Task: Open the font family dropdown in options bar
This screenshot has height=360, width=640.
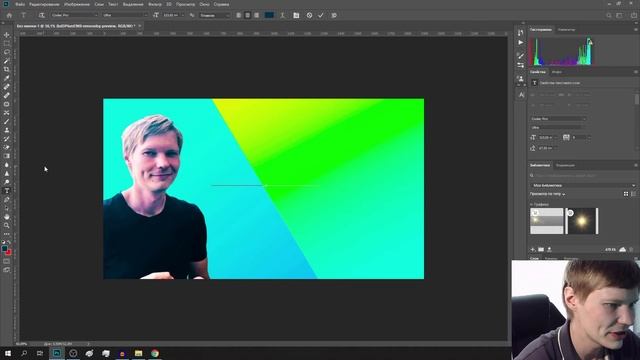Action: pyautogui.click(x=75, y=15)
